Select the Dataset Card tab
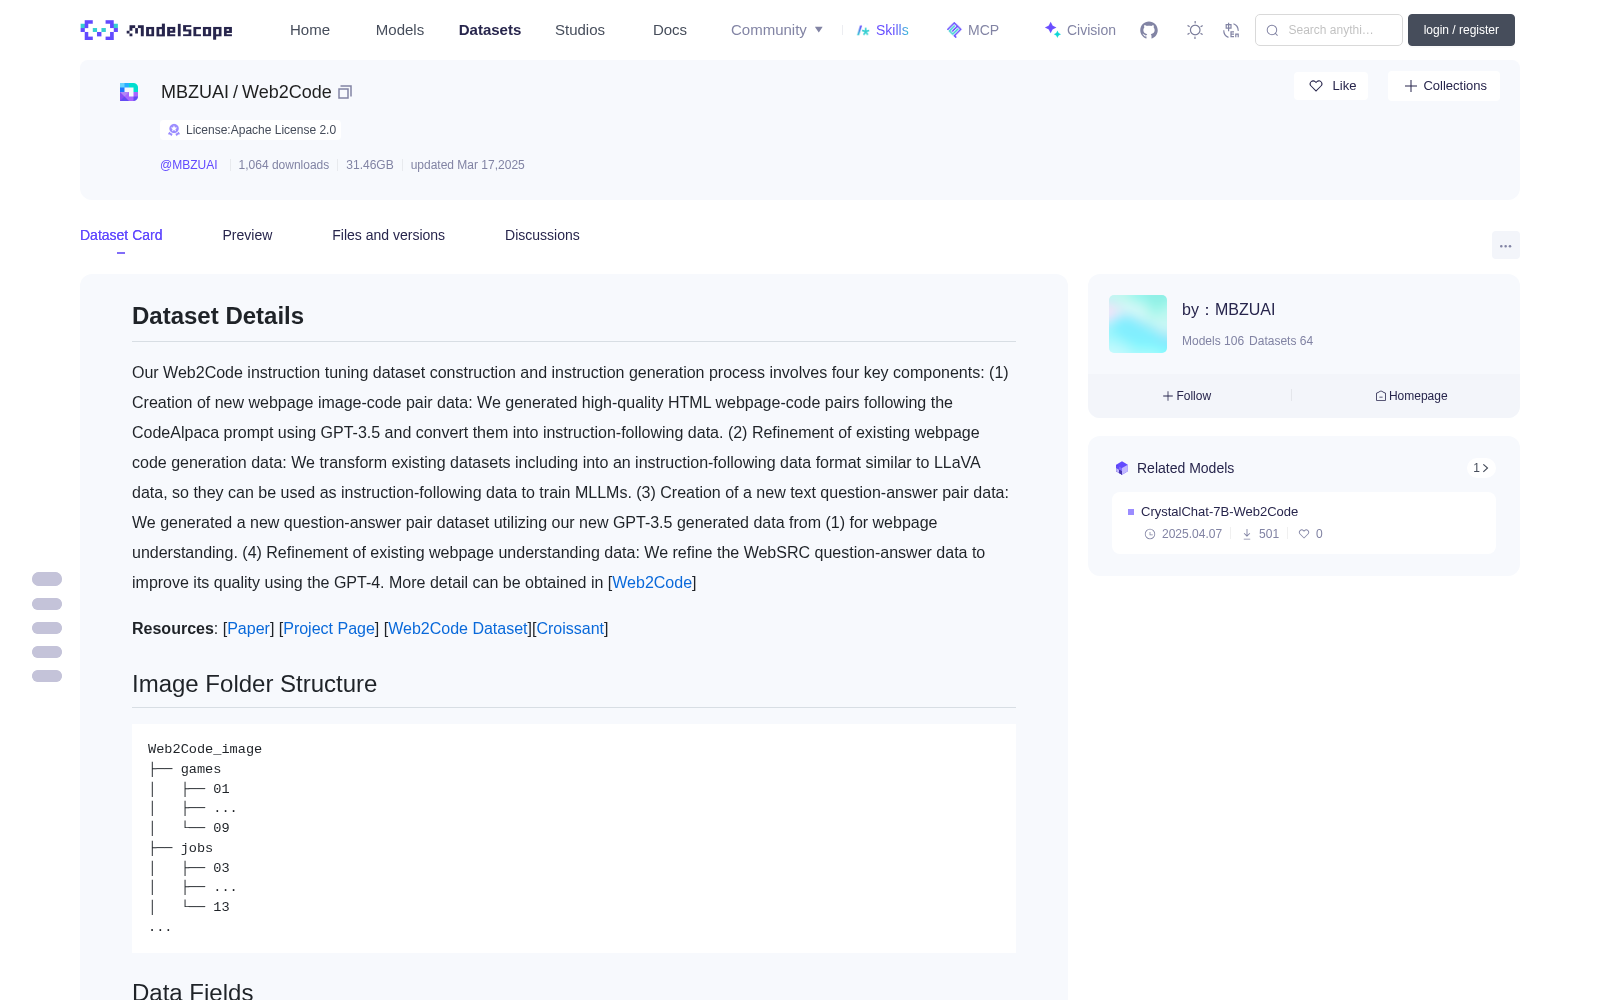 [121, 235]
